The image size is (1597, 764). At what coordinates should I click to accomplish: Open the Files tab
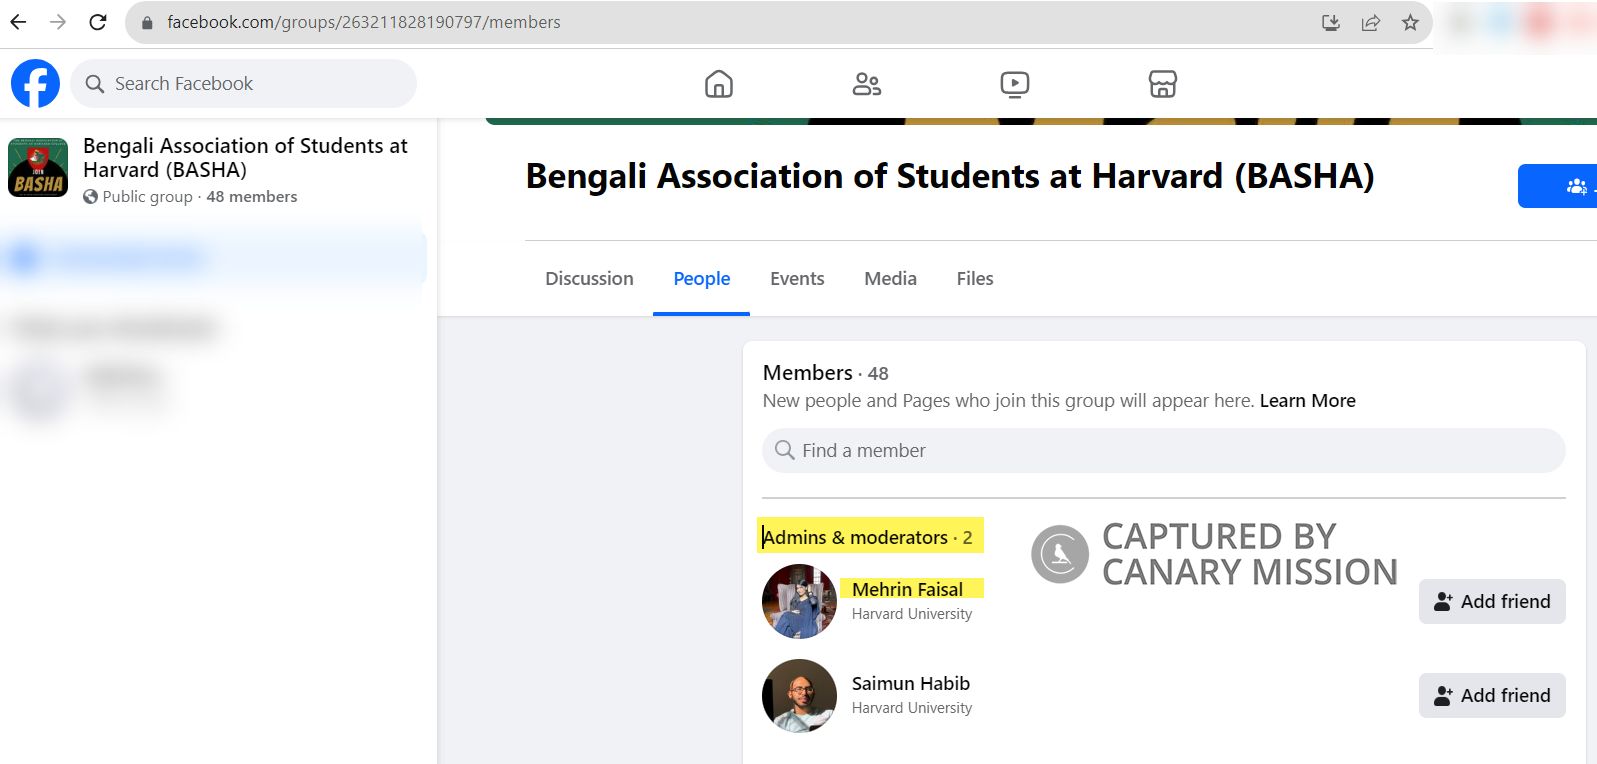[975, 279]
